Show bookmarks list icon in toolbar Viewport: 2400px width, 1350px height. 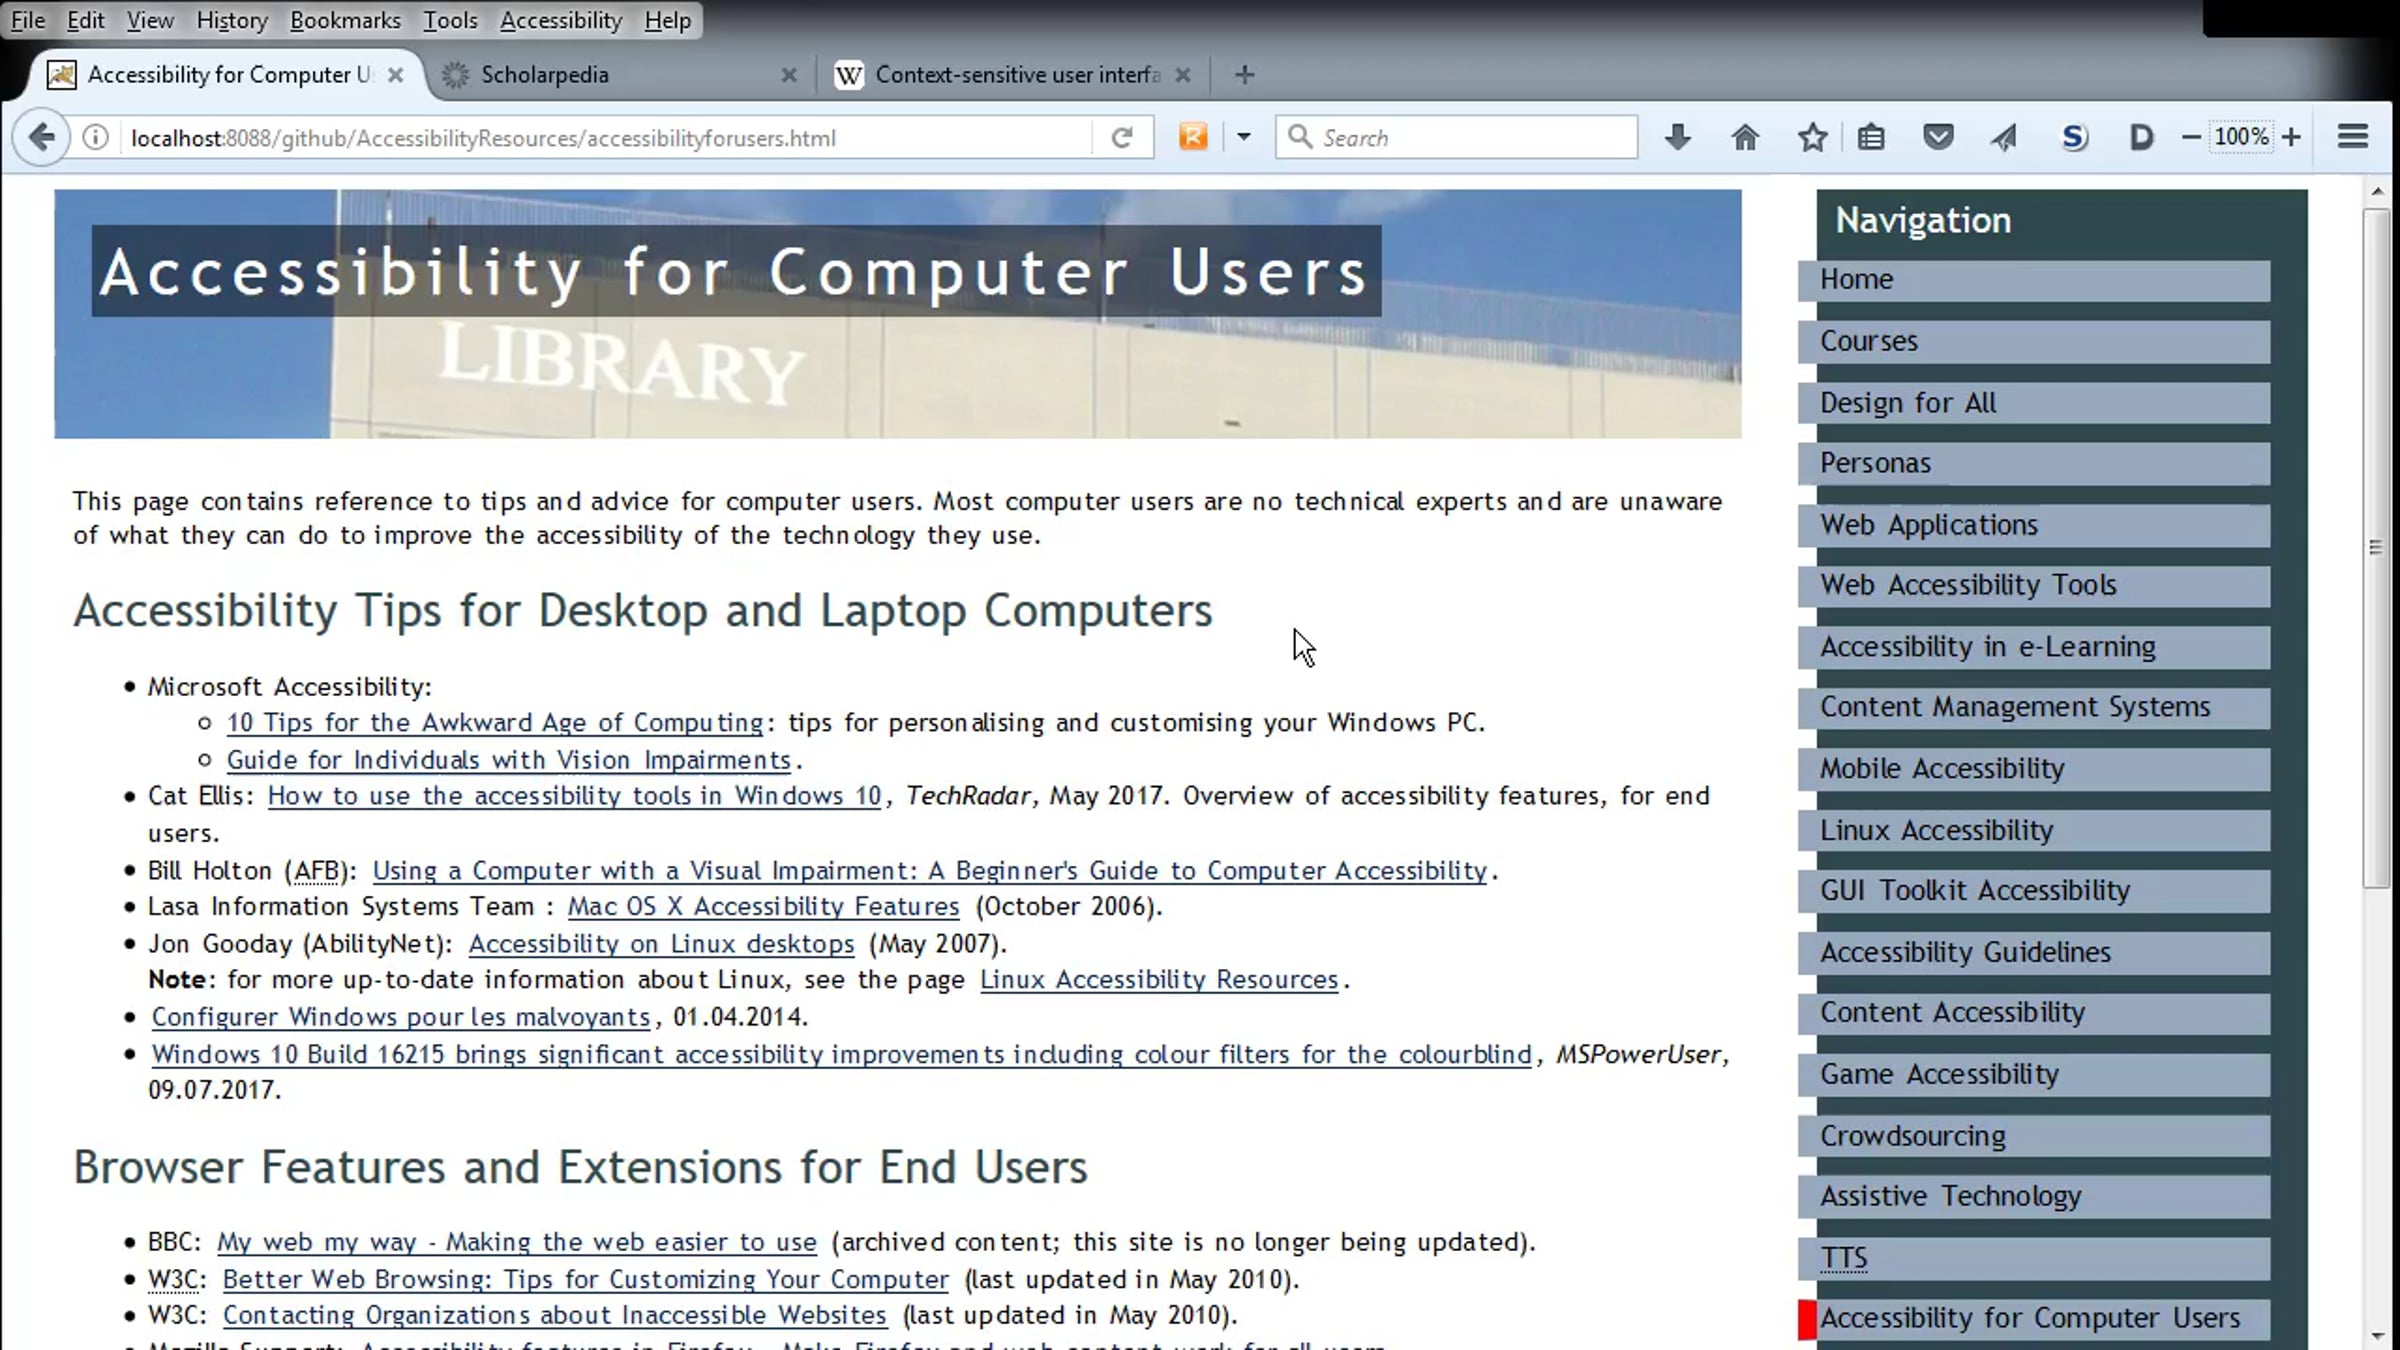[1871, 137]
